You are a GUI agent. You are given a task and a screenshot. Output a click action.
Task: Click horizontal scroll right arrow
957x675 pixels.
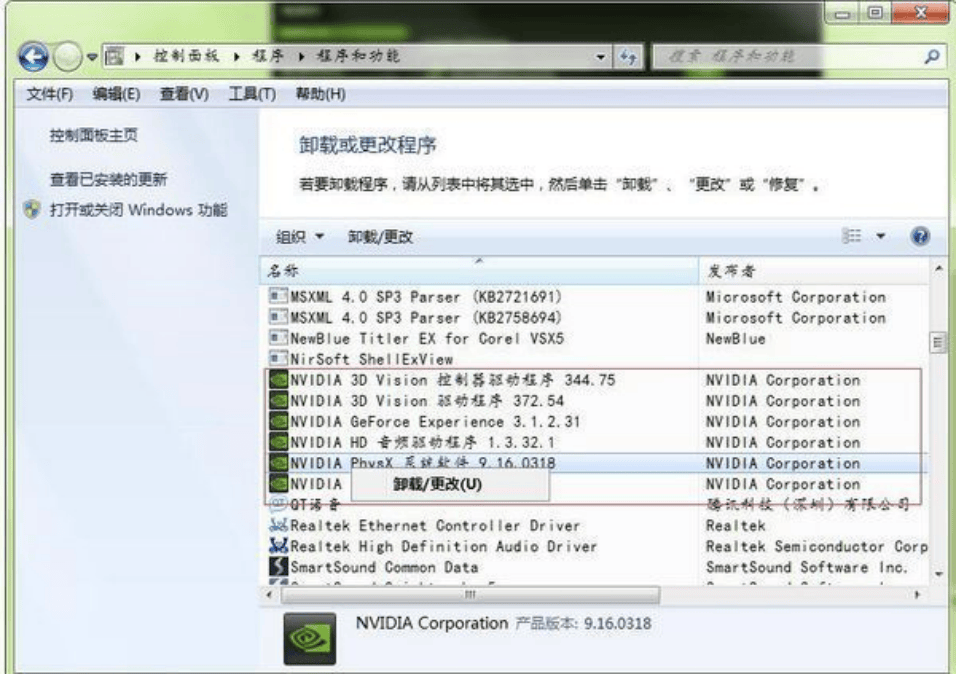[917, 595]
